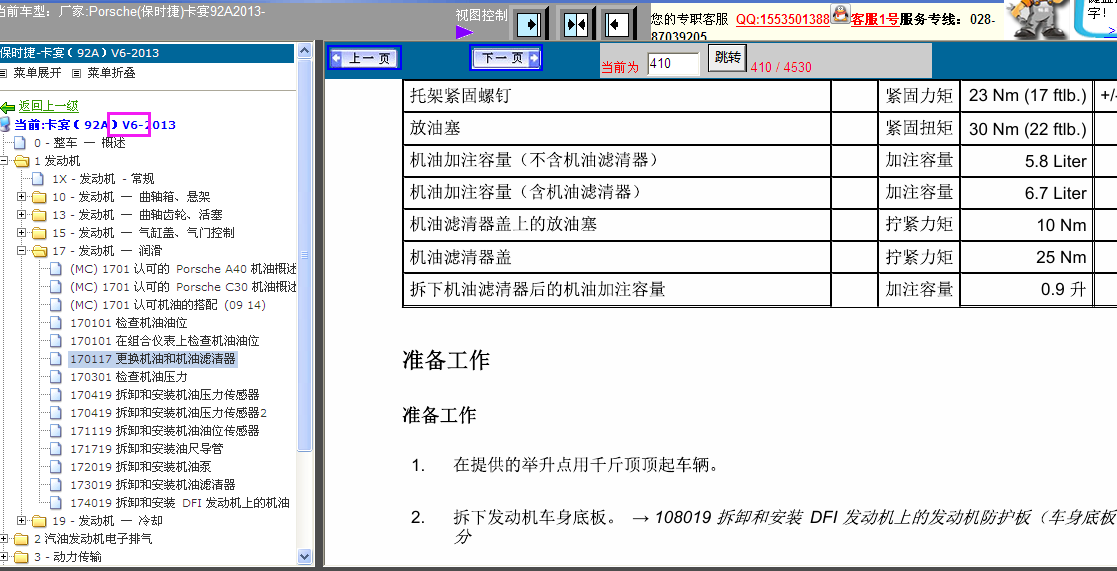This screenshot has height=571, width=1117.
Task: Go to next page with 下一页 button
Action: 506,58
